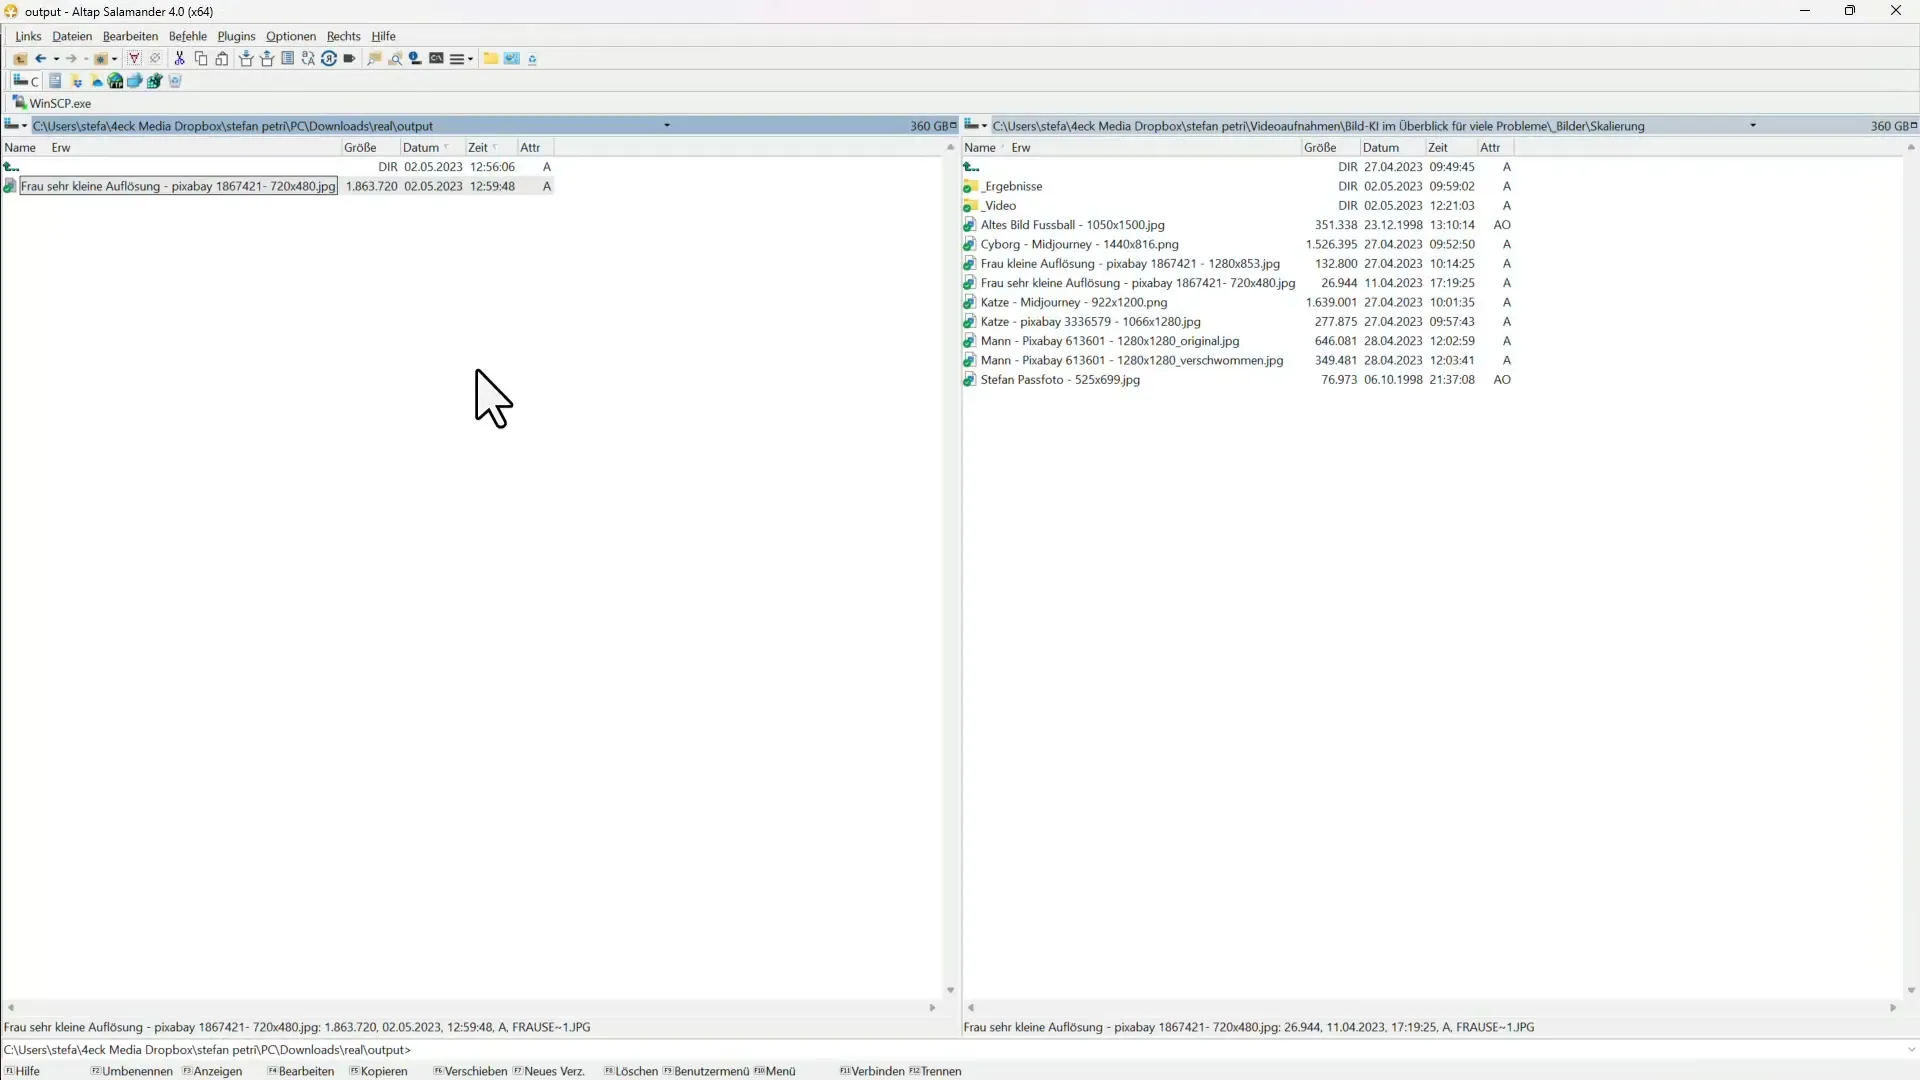The width and height of the screenshot is (1920, 1080).
Task: Click the OneDrive cloud icon in drive bar
Action: pyautogui.click(x=97, y=82)
